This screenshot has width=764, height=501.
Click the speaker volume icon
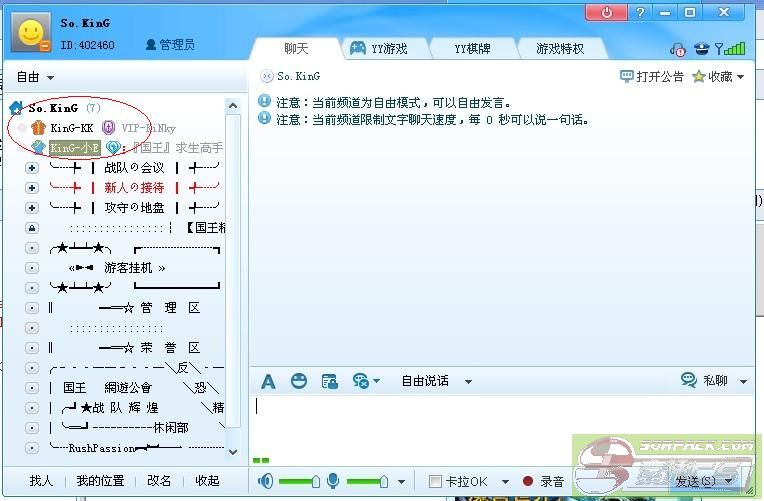point(266,481)
